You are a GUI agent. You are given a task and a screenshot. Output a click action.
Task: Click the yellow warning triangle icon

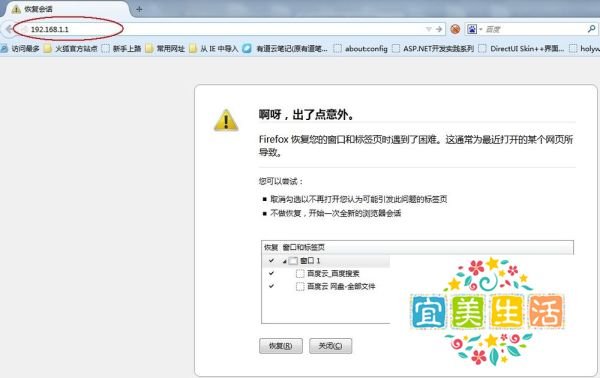226,121
